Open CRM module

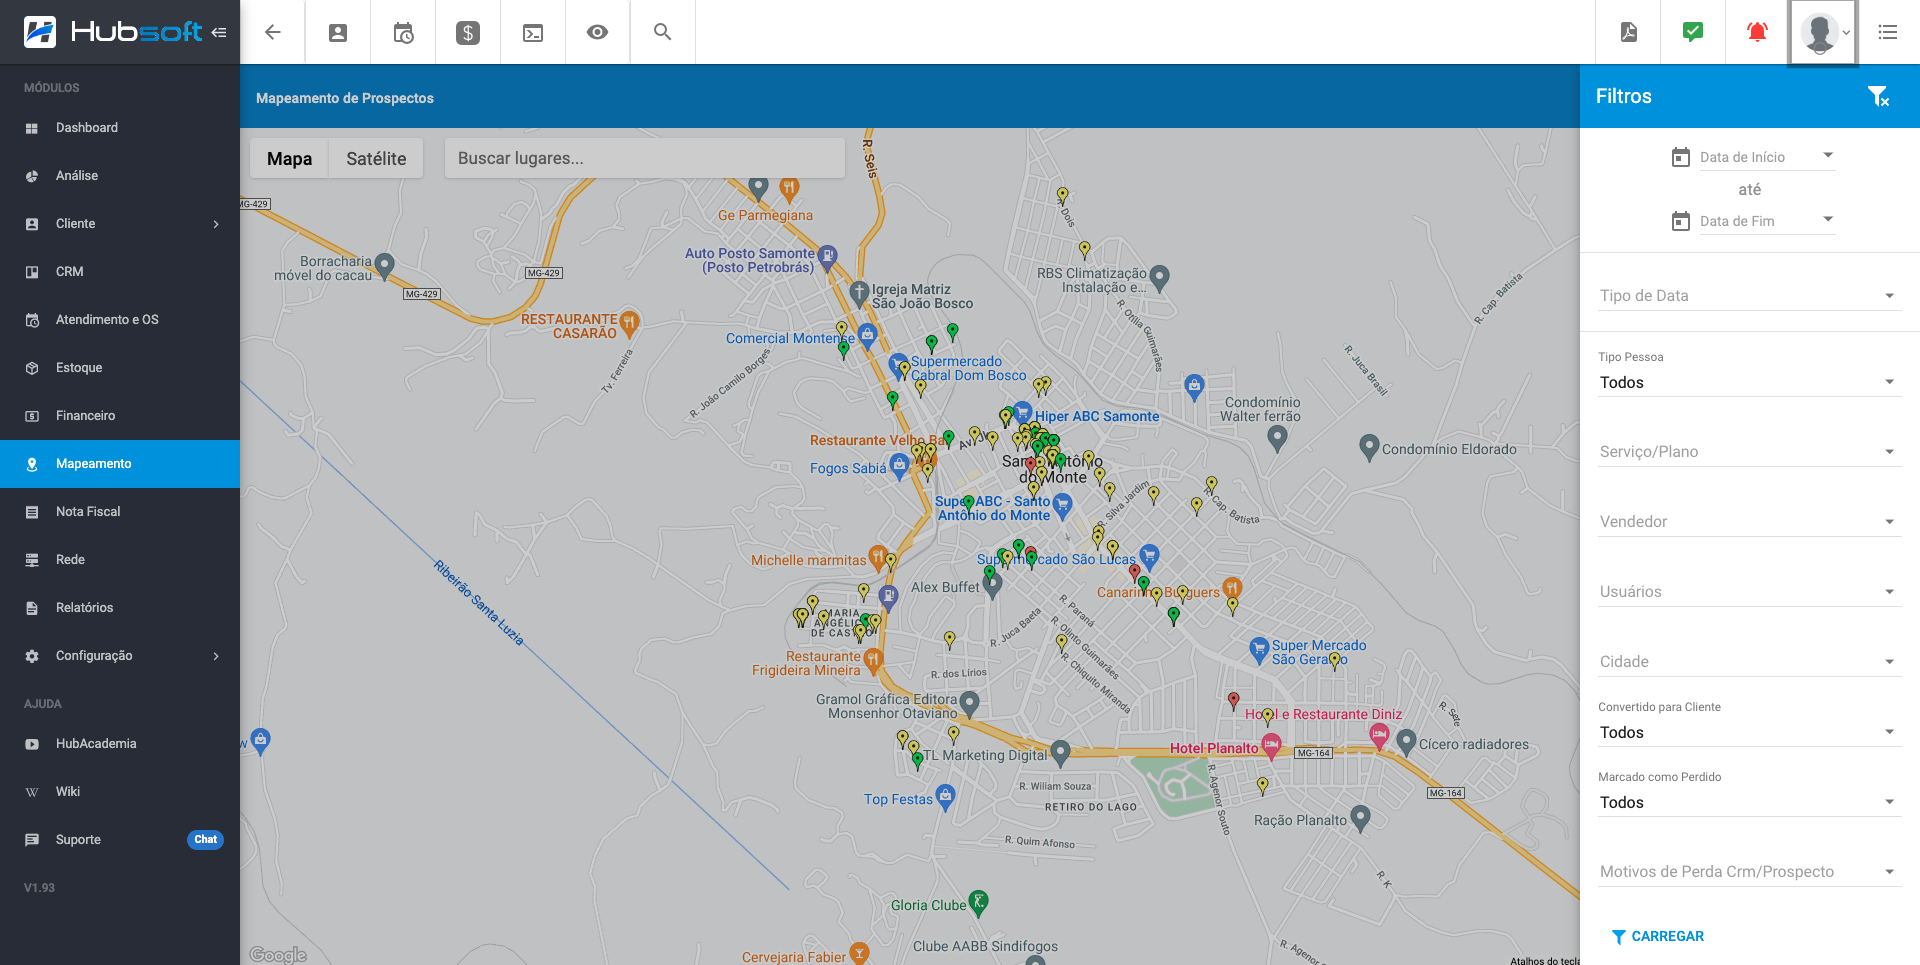[120, 272]
